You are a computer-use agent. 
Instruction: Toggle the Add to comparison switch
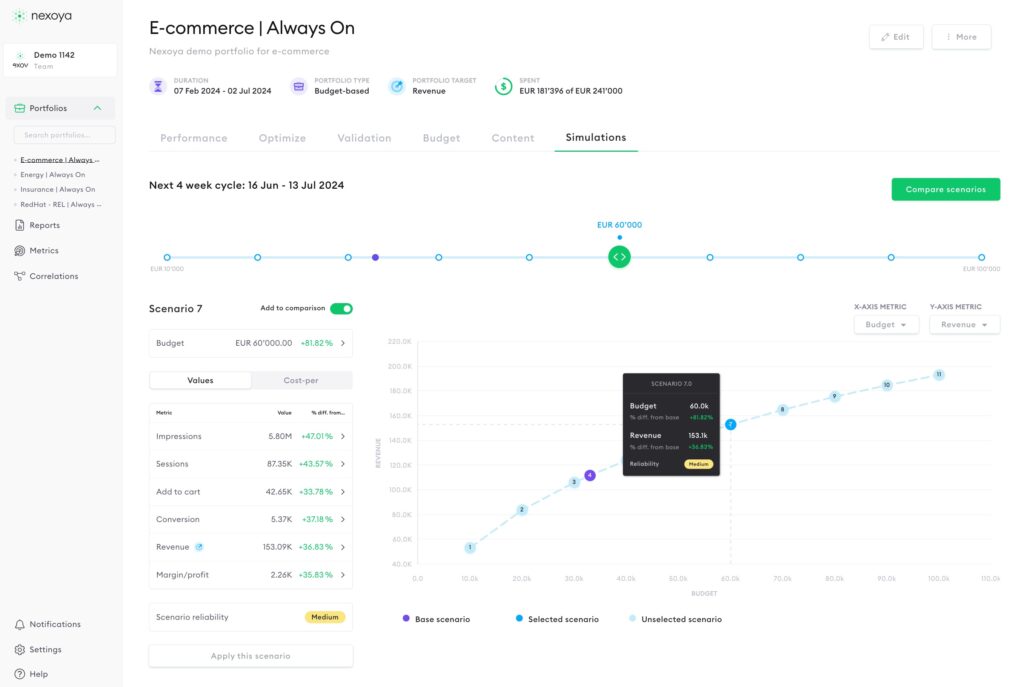point(341,309)
